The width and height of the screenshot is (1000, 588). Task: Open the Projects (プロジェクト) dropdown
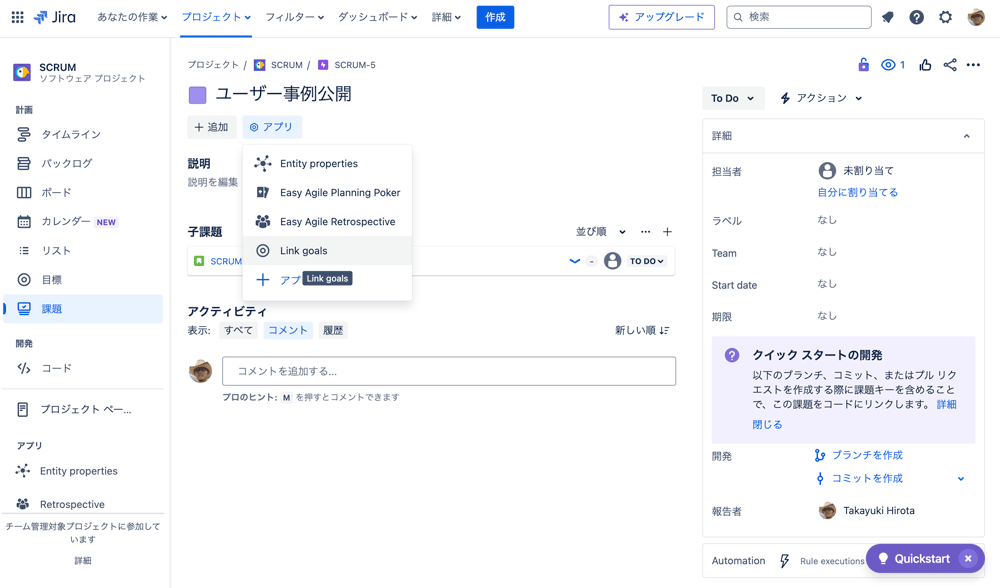(216, 17)
